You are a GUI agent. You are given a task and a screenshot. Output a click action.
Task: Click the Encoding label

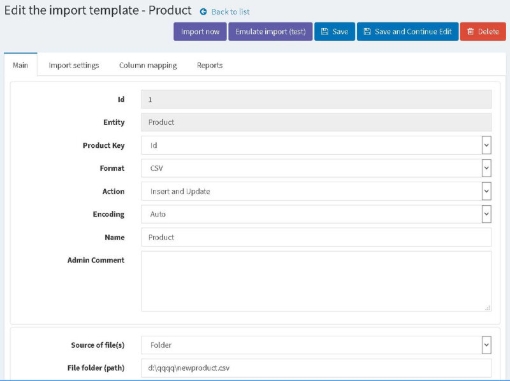[108, 214]
